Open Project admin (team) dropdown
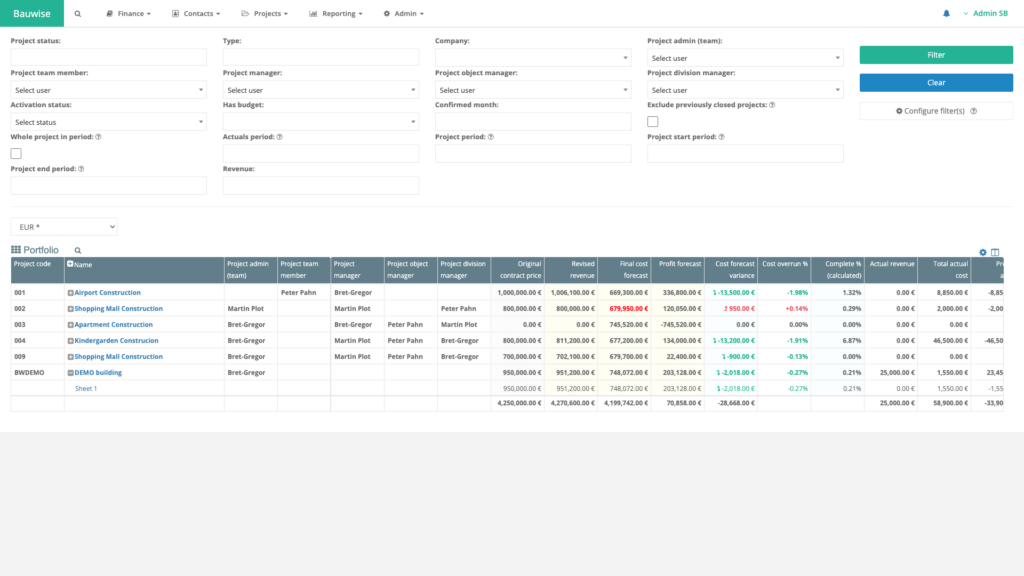This screenshot has height=576, width=1024. tap(745, 58)
